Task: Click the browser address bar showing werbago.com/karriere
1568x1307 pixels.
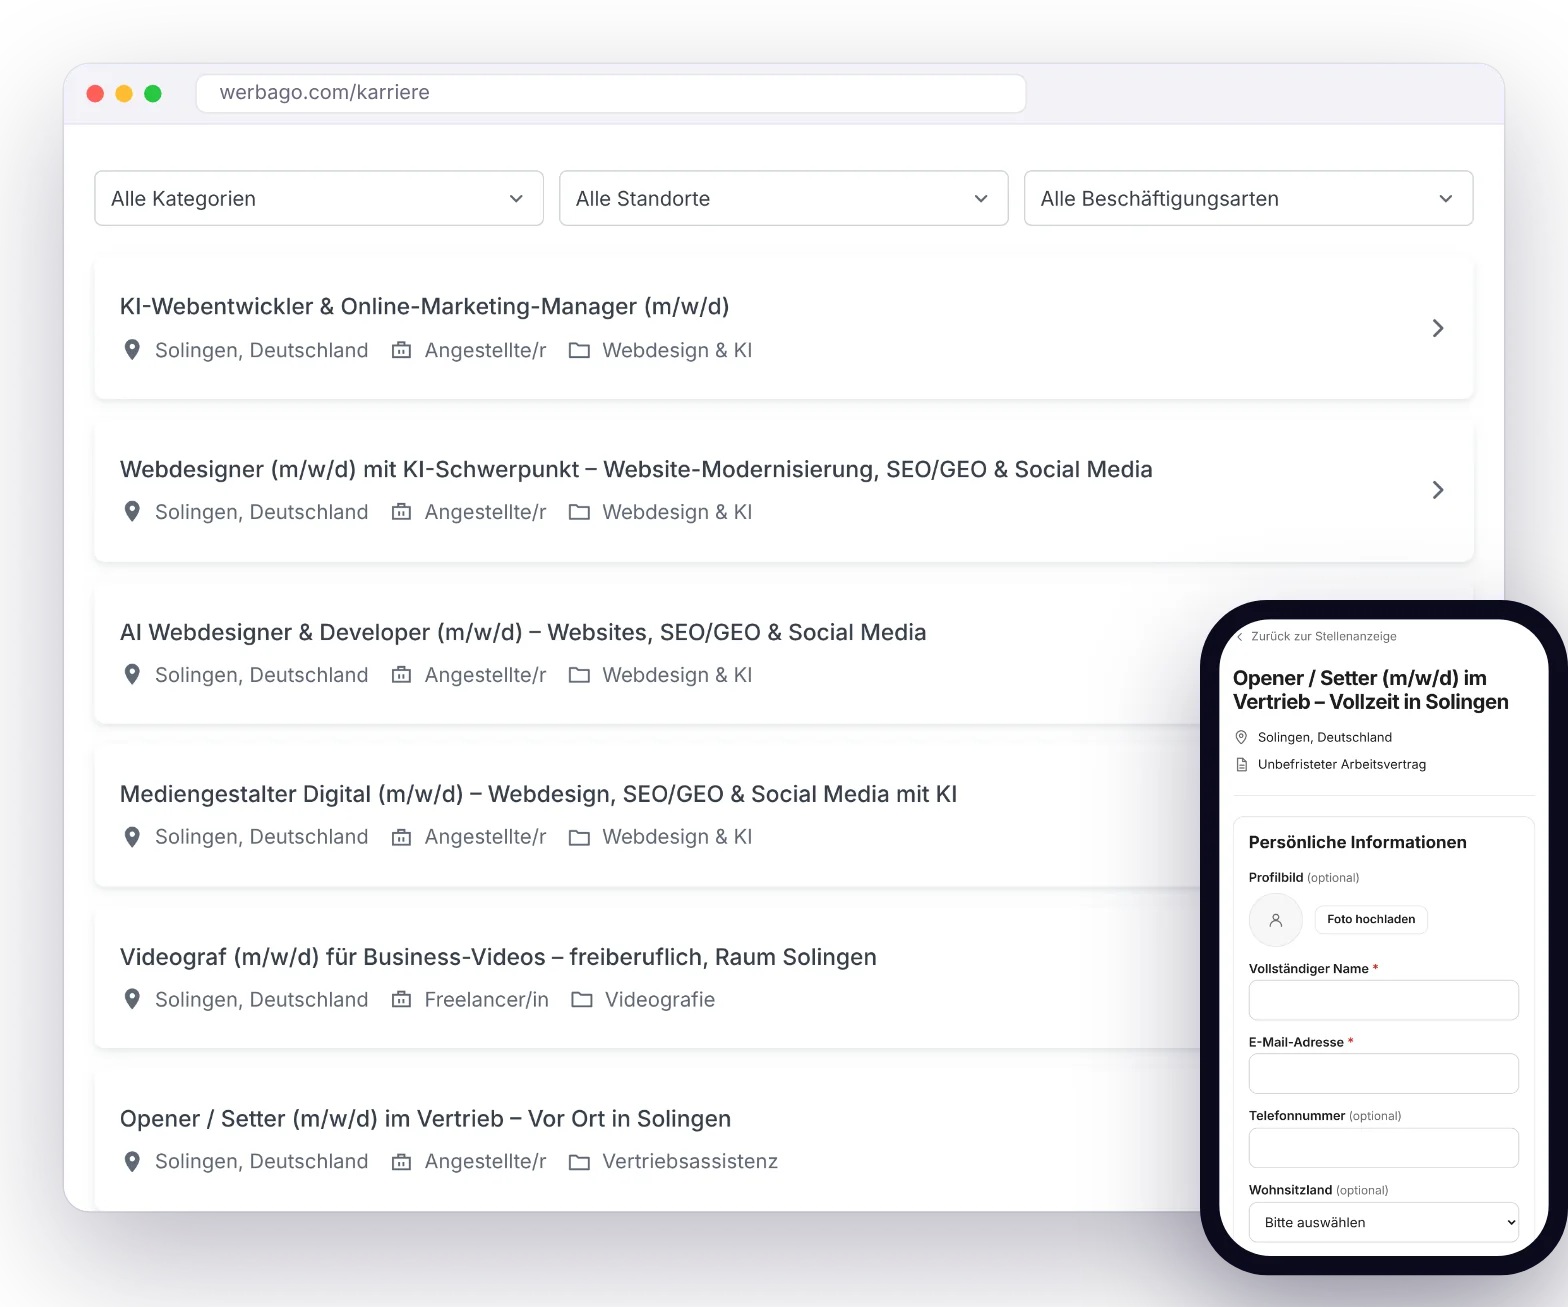Action: pyautogui.click(x=611, y=93)
